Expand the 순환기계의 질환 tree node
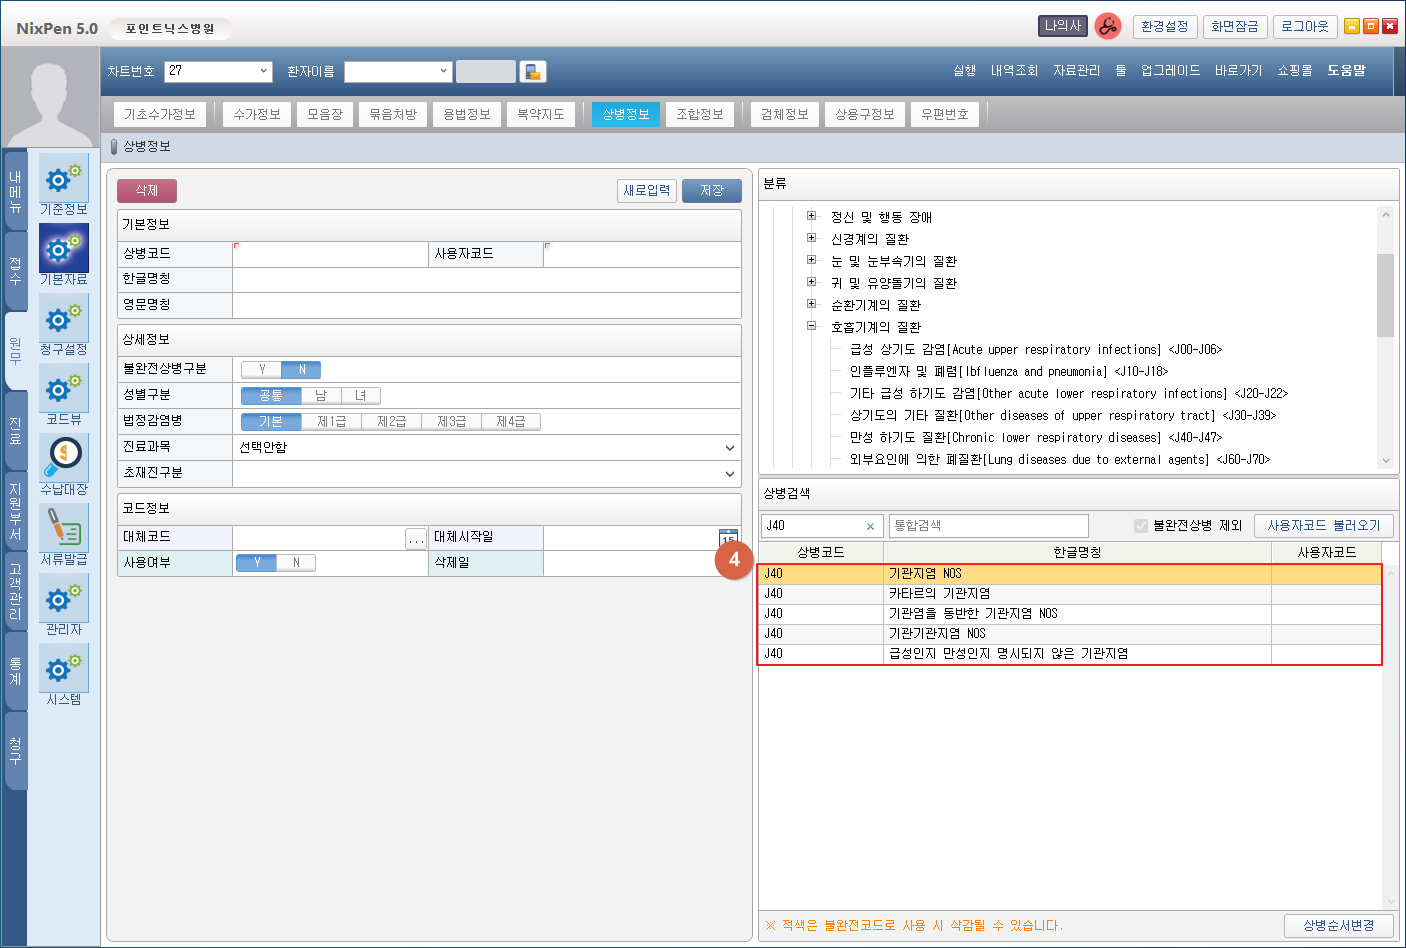Viewport: 1406px width, 948px height. tap(812, 304)
